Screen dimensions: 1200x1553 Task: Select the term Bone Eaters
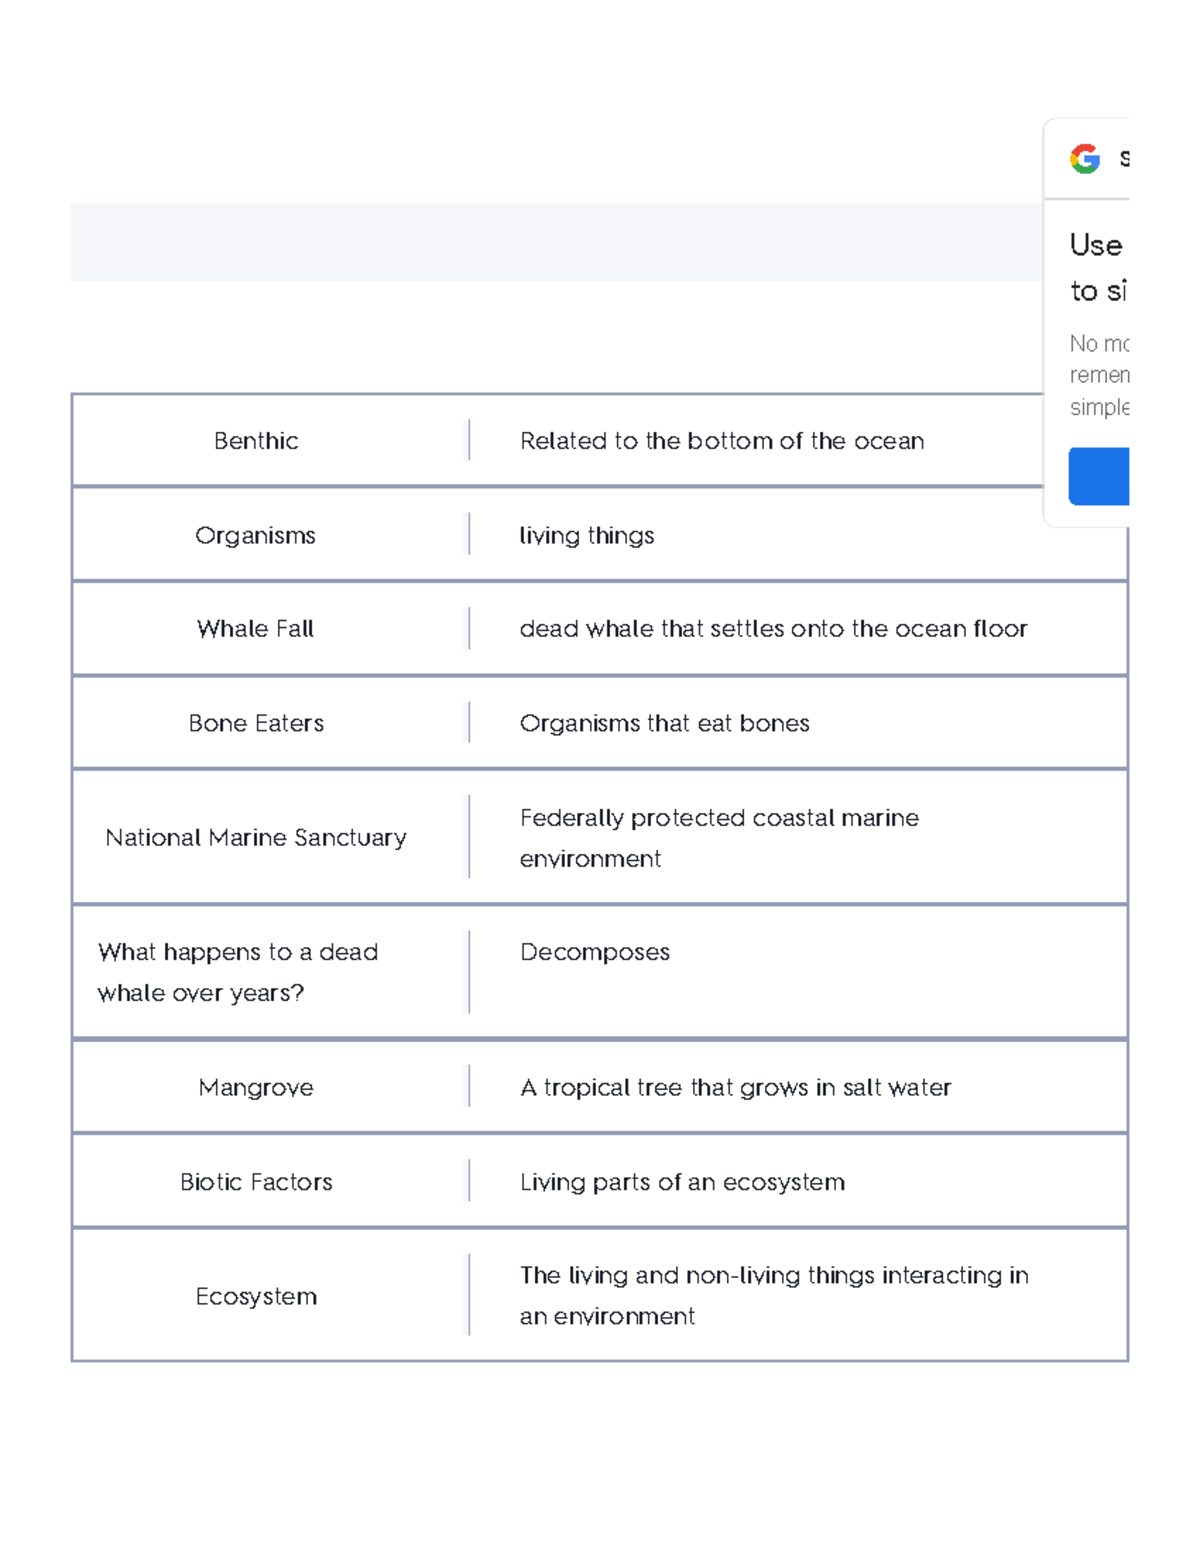(x=256, y=722)
